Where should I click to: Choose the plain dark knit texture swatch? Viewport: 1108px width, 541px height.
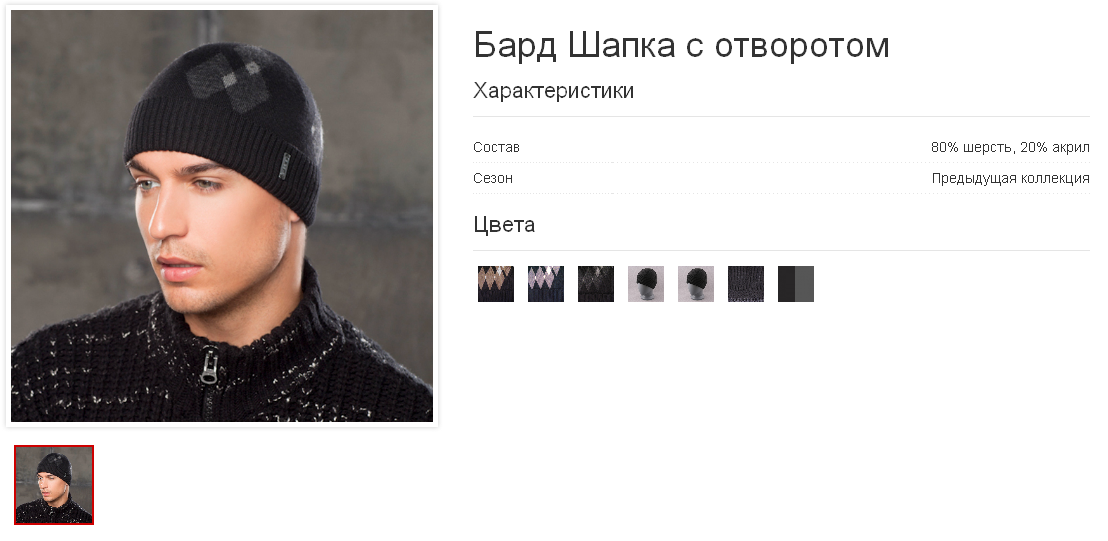(x=746, y=284)
